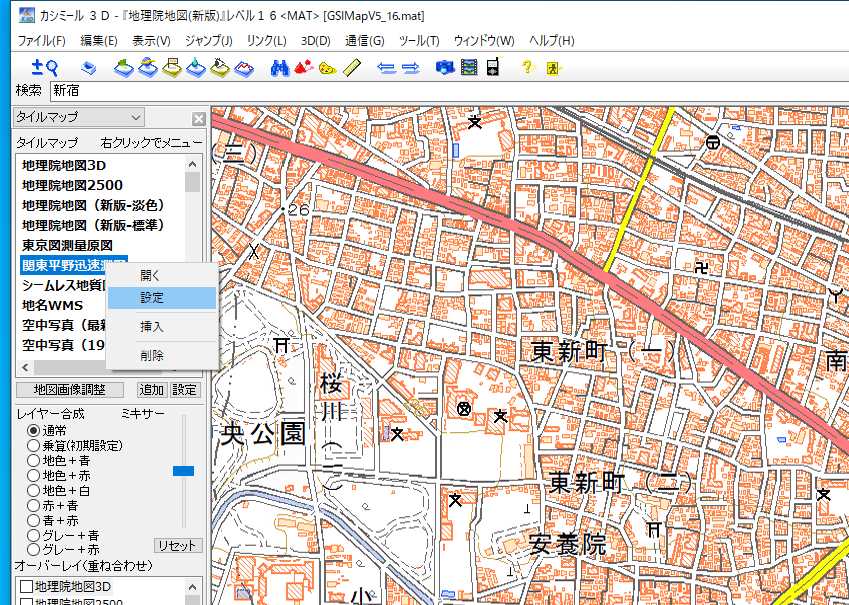Select 地名WMS in the tile map list

[x=53, y=305]
